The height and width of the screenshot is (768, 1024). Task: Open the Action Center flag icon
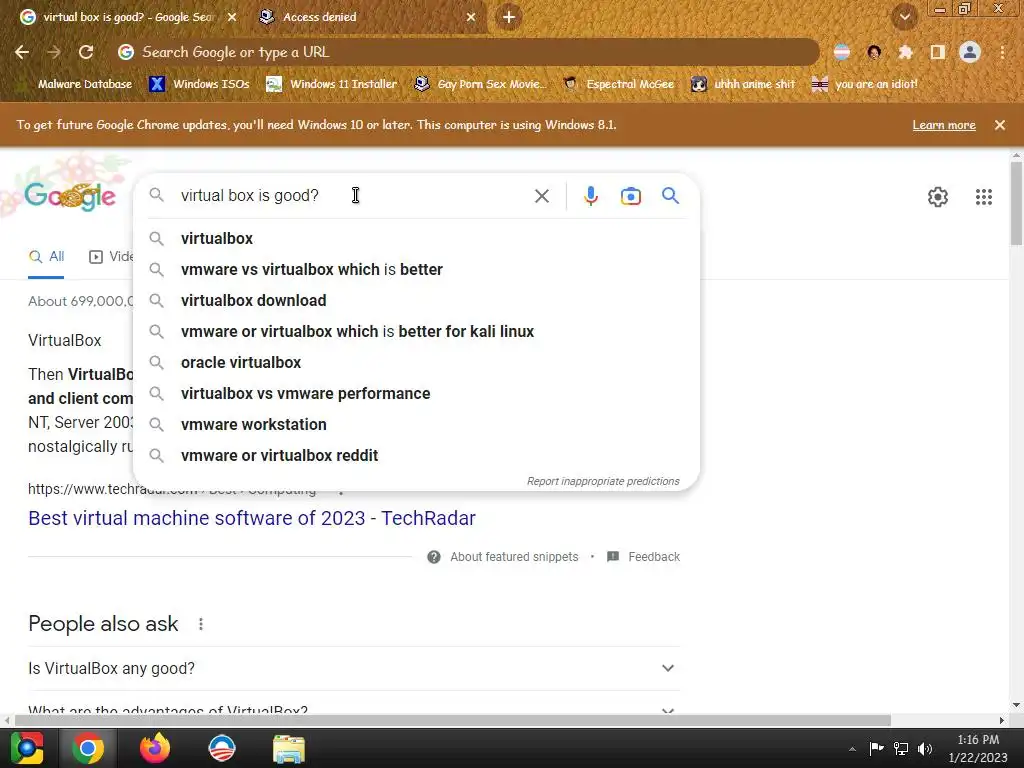coord(876,748)
